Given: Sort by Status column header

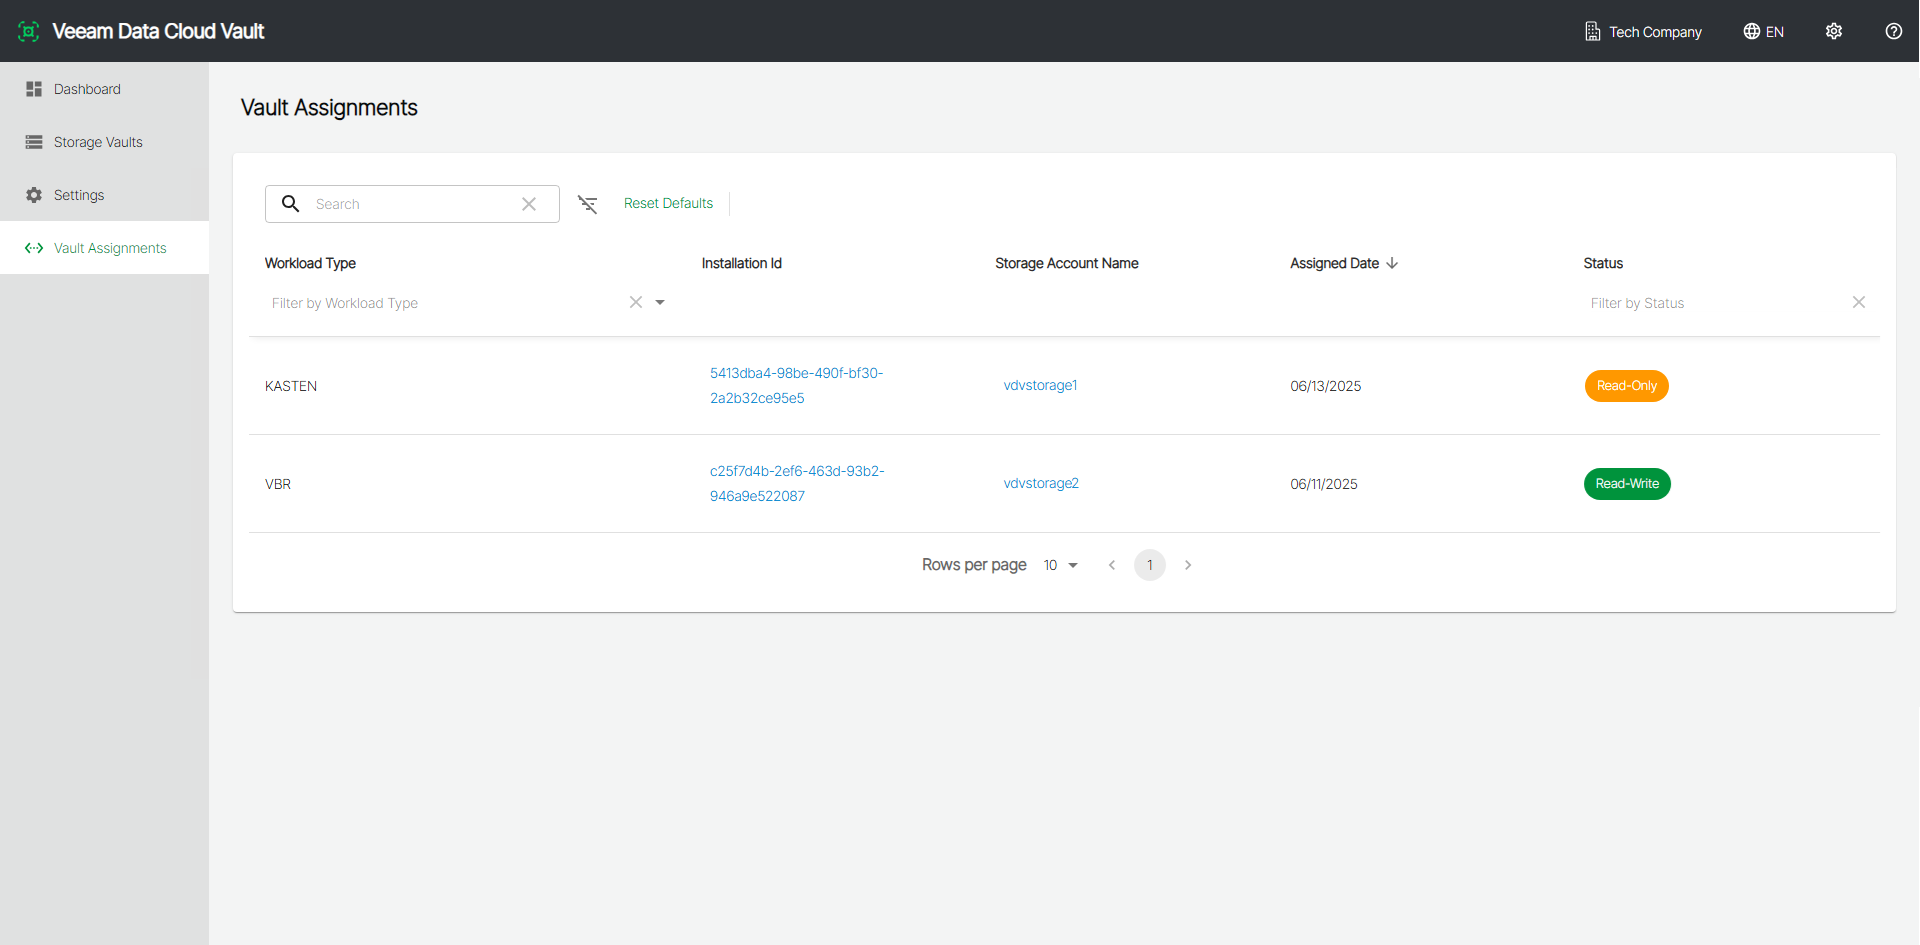Looking at the screenshot, I should coord(1603,263).
